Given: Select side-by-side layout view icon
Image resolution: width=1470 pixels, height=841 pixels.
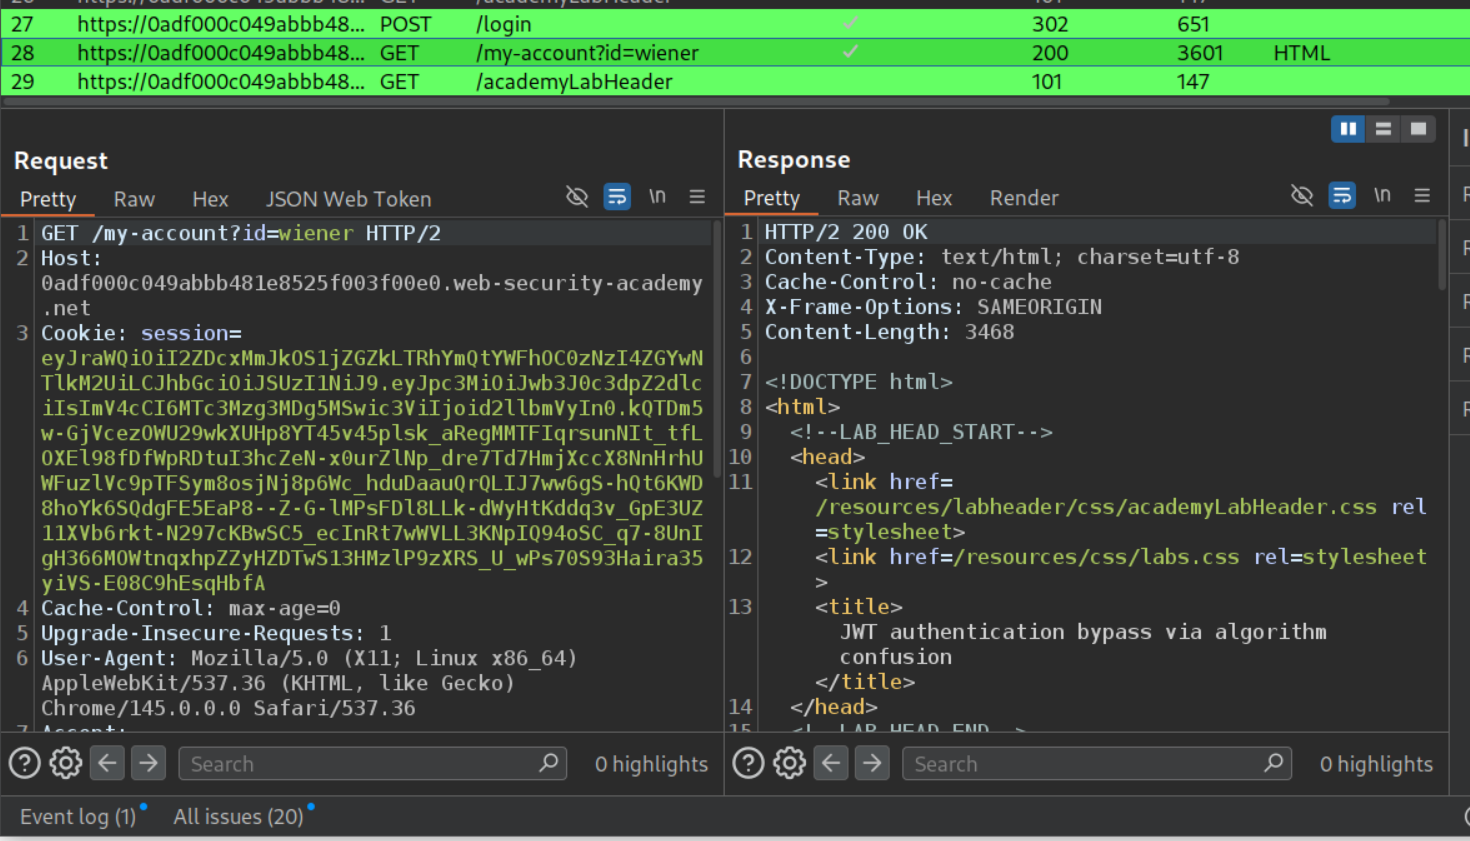Looking at the screenshot, I should (1347, 129).
